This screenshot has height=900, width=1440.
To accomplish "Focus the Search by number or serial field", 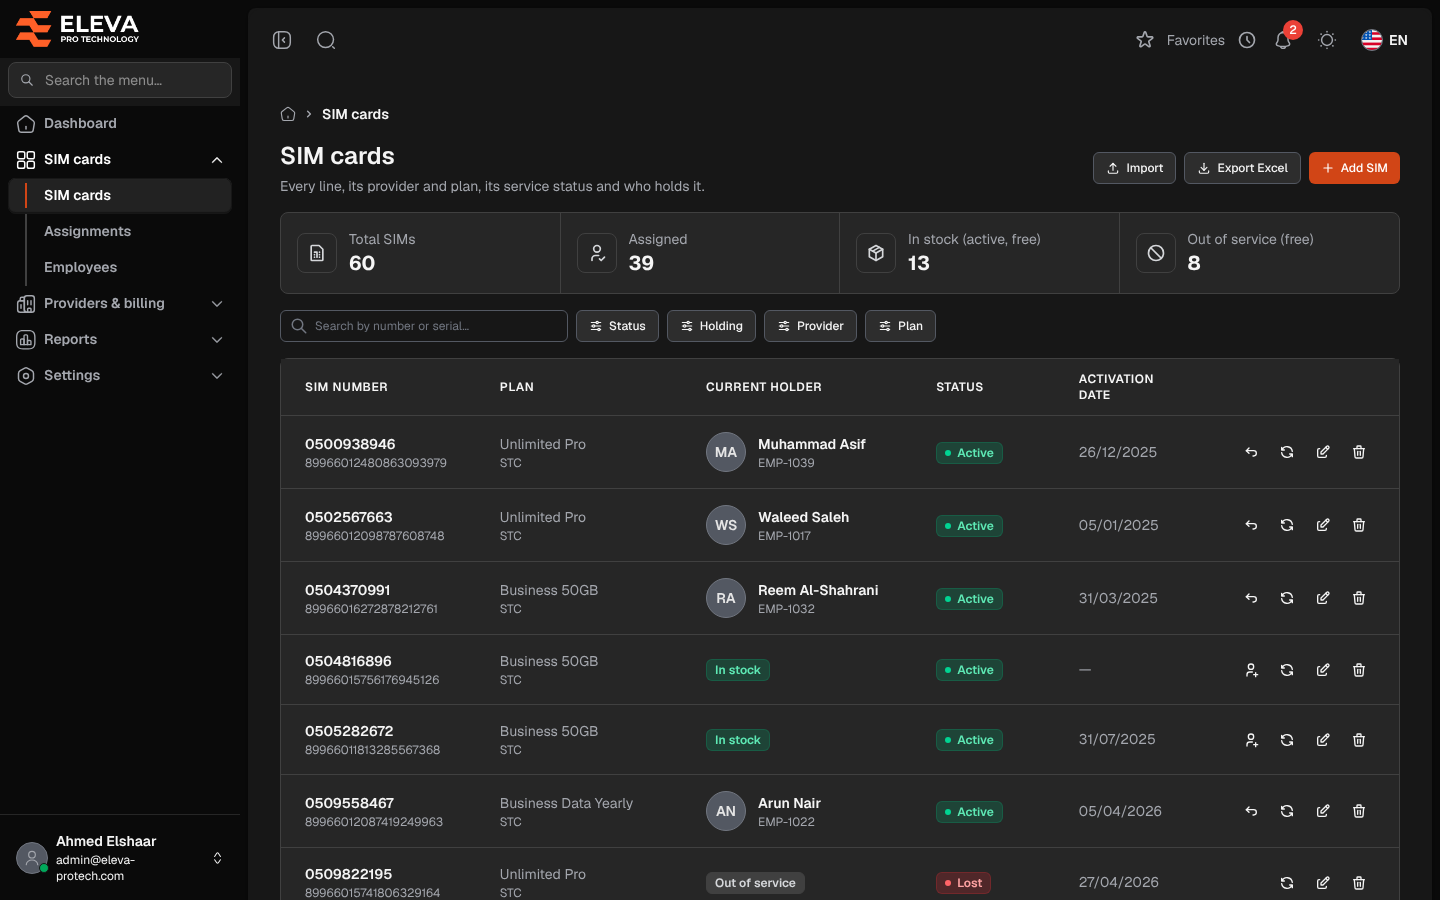I will 424,326.
